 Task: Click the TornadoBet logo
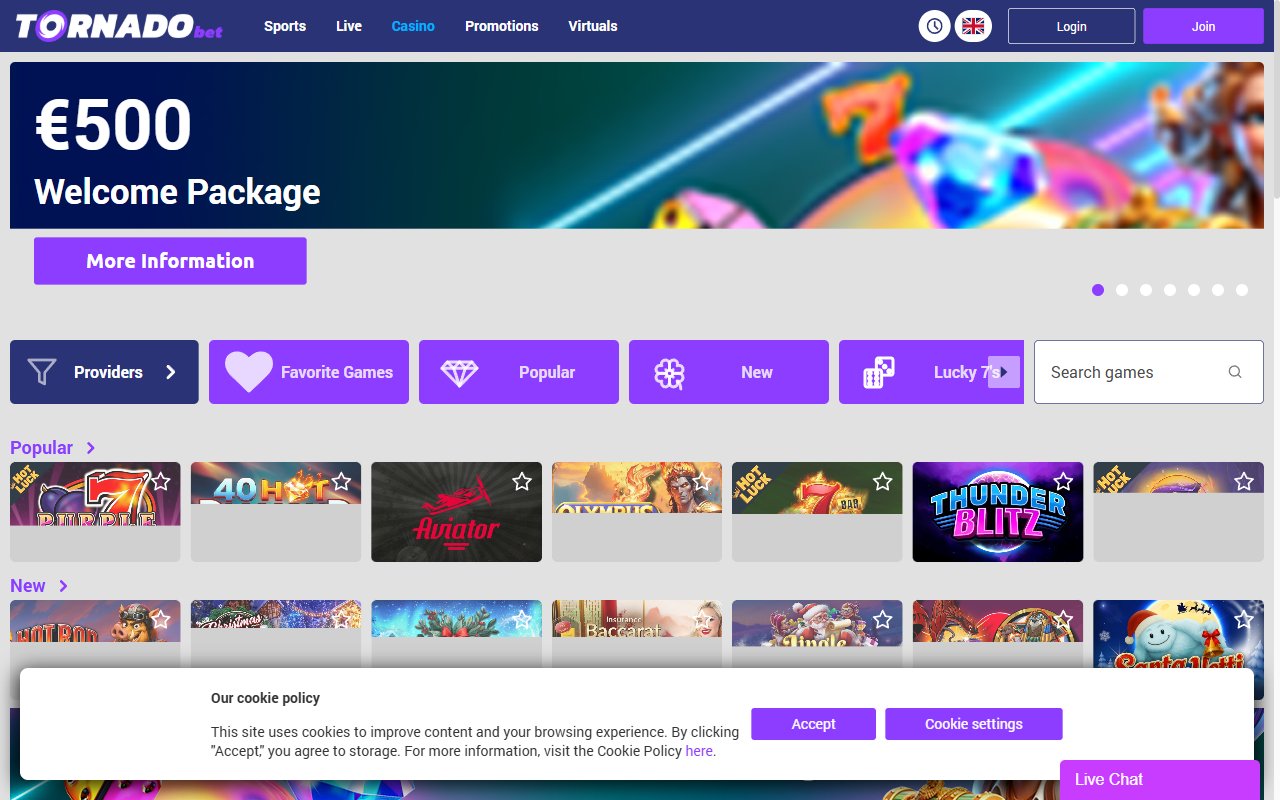119,26
